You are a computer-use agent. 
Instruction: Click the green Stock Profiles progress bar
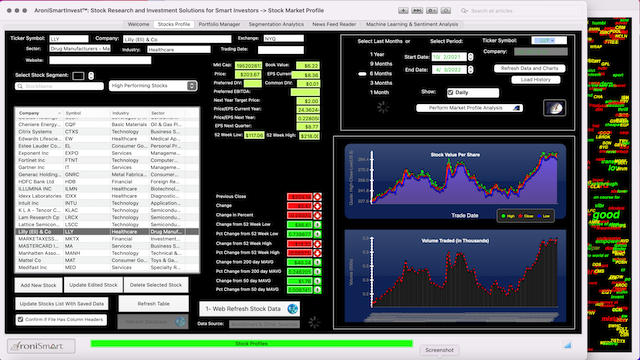pos(251,344)
